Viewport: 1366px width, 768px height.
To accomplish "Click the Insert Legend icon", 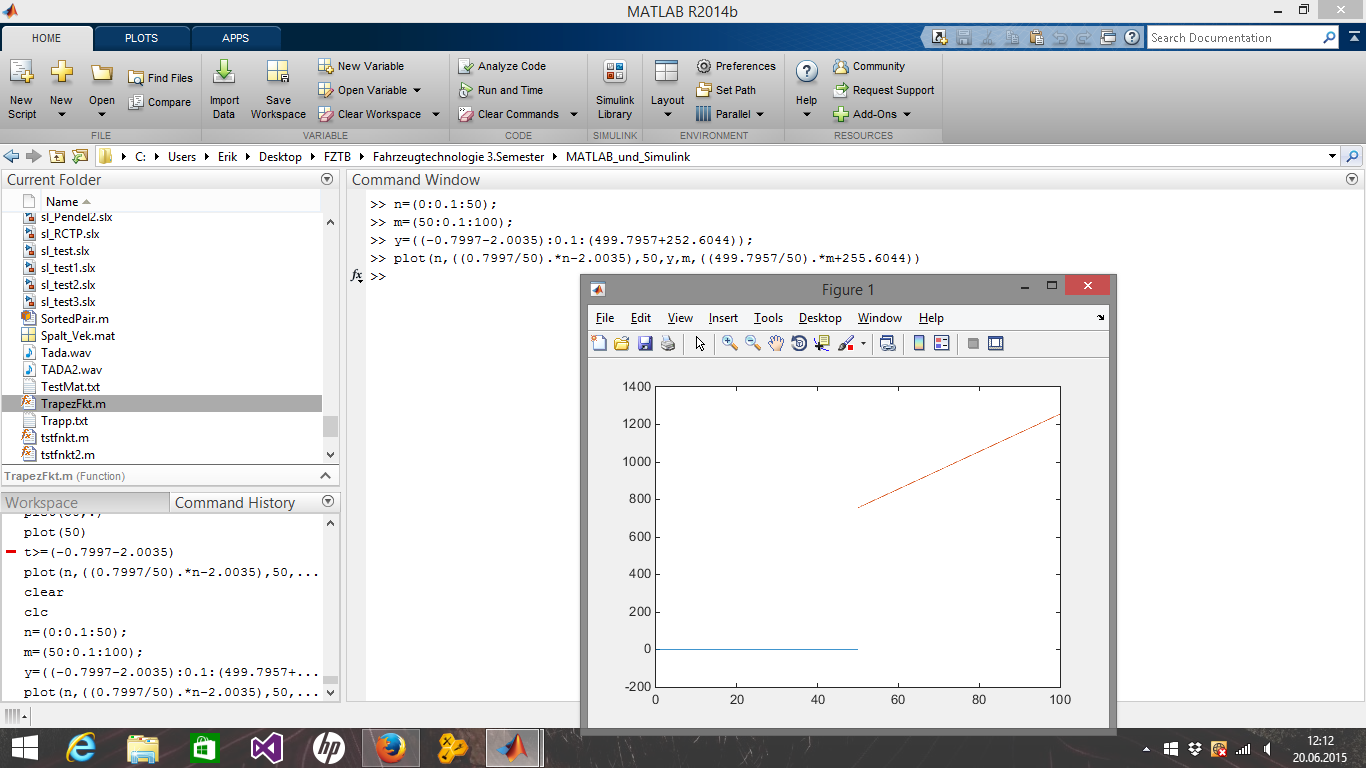I will click(941, 344).
